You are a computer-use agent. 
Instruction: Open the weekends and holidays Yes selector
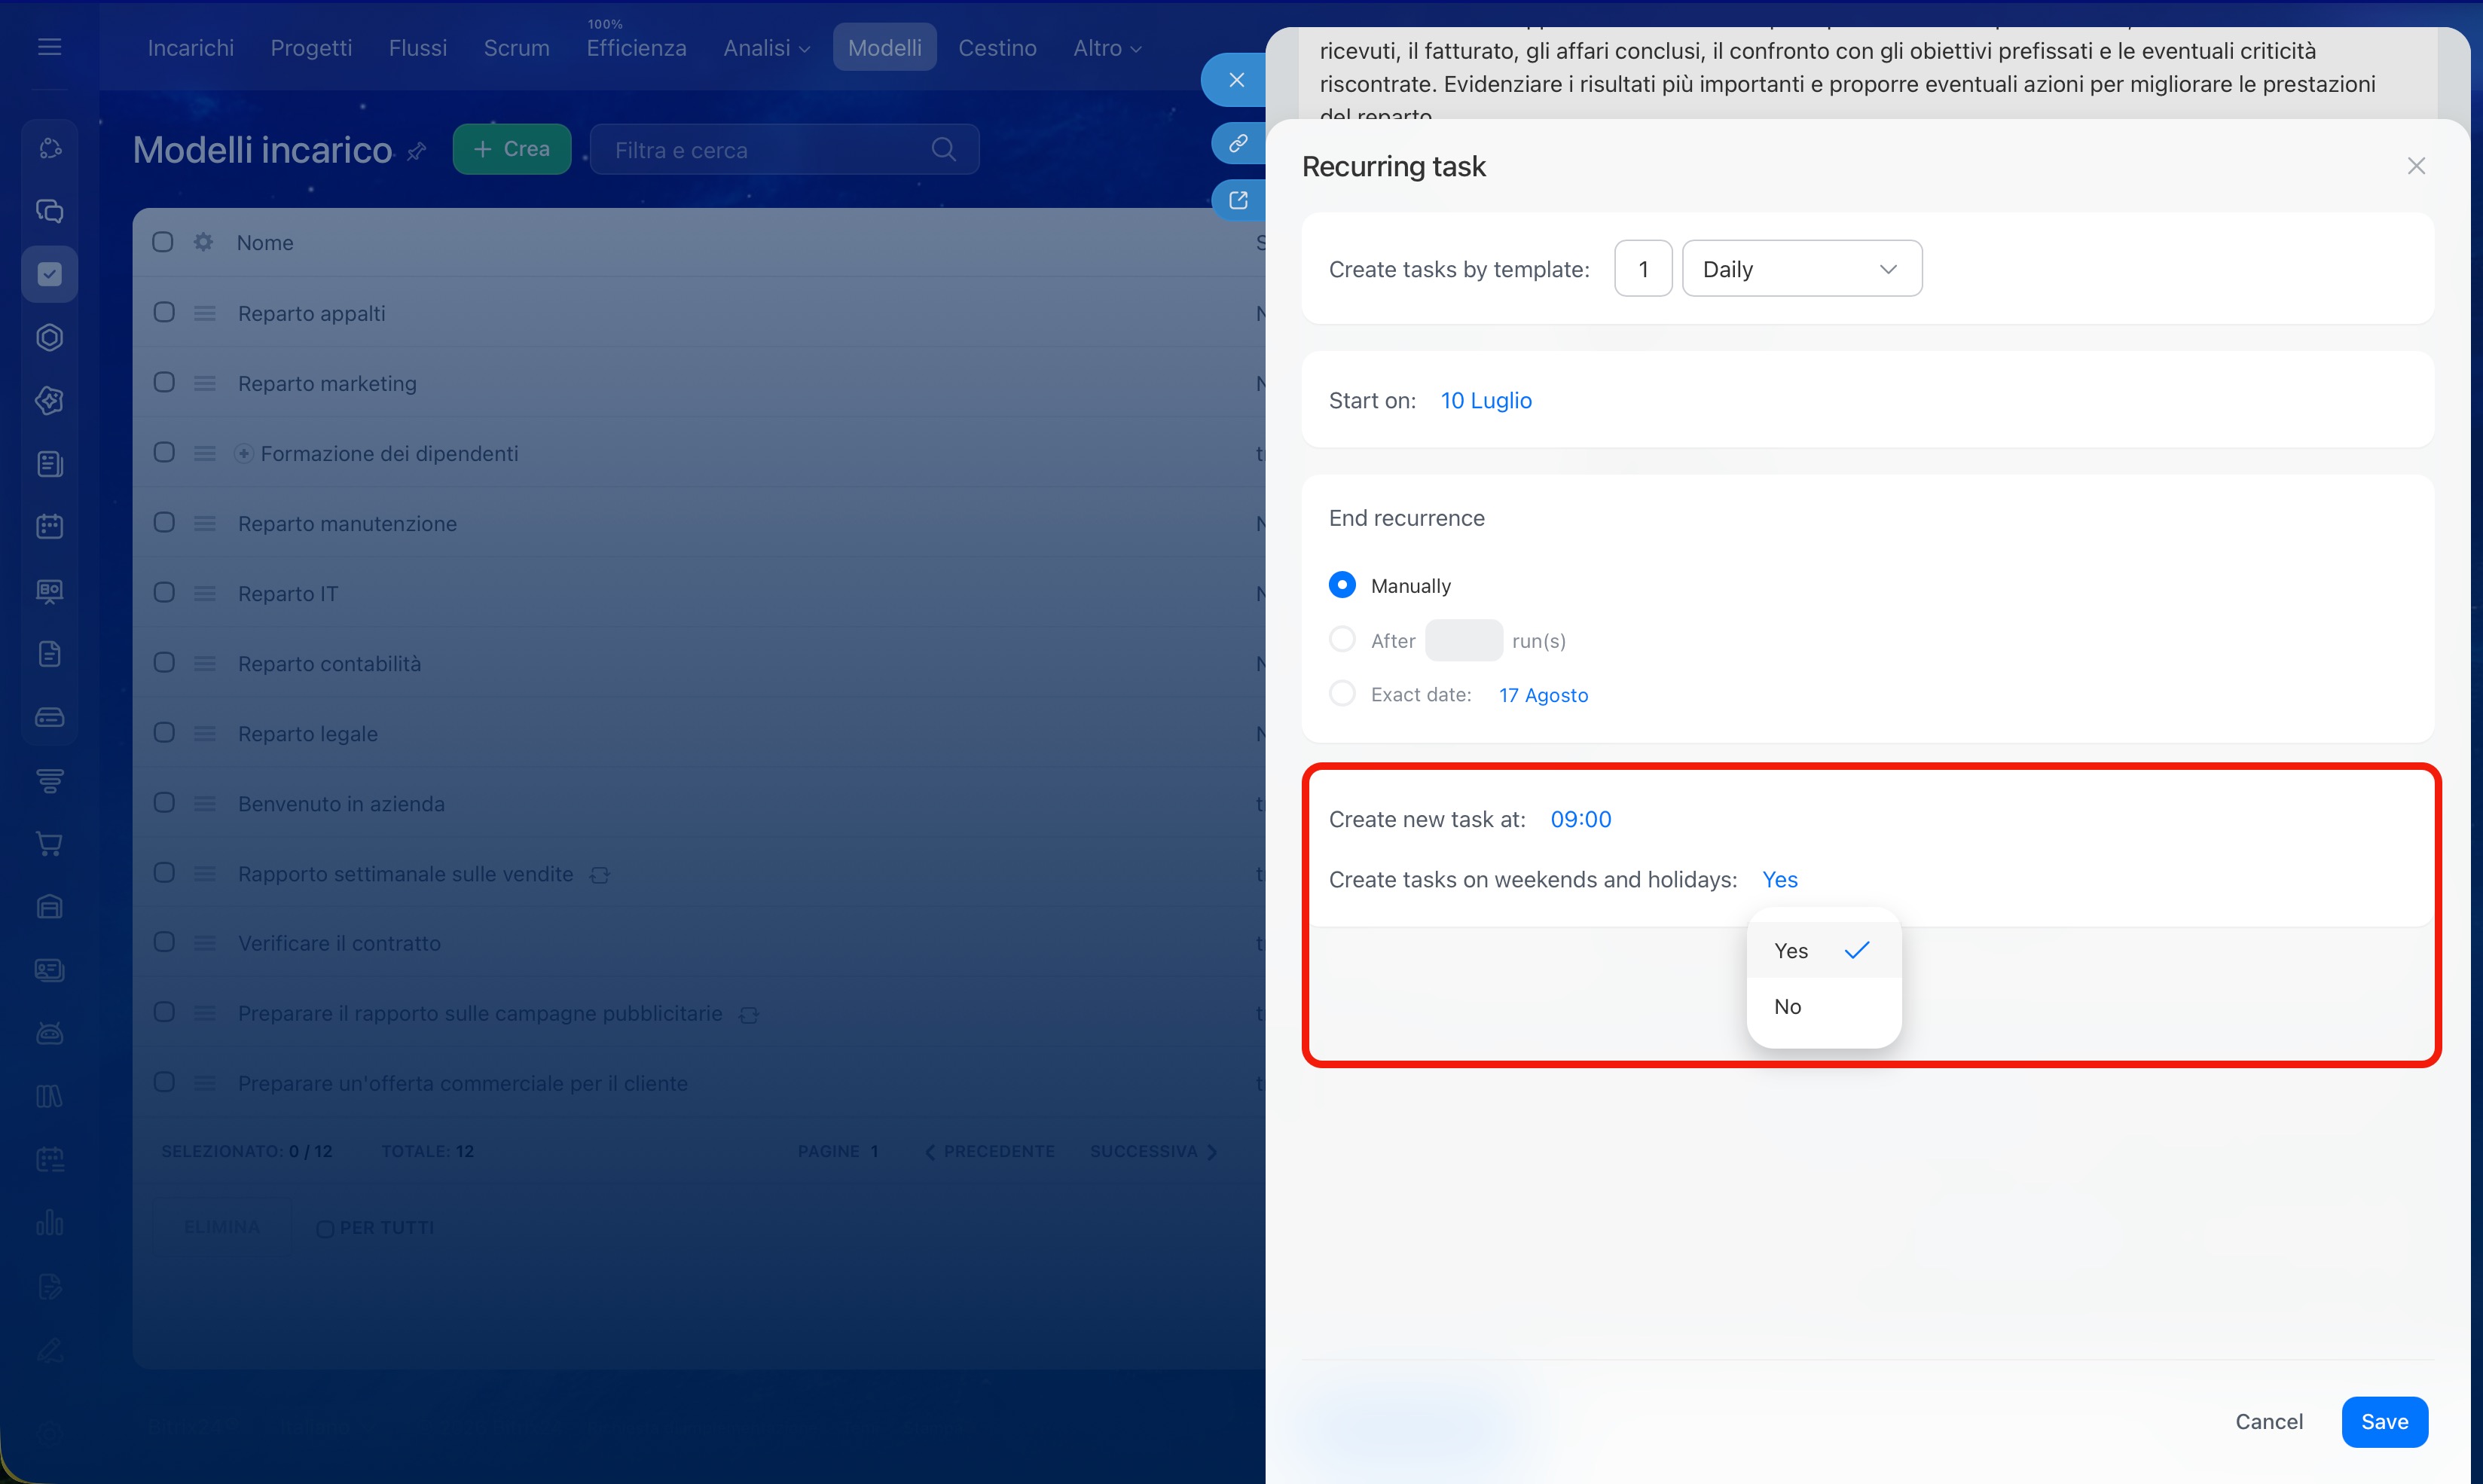pos(1779,879)
